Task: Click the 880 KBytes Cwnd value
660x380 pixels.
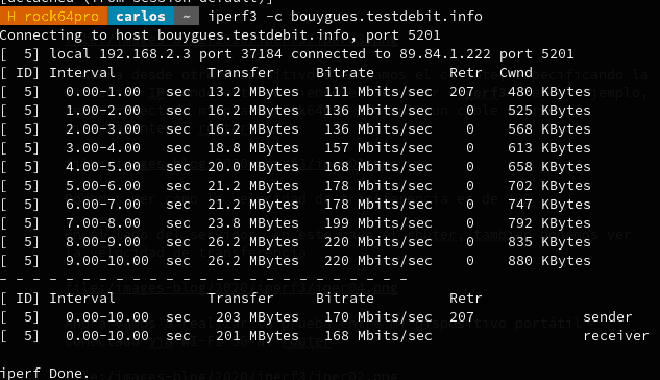Action: [x=549, y=261]
